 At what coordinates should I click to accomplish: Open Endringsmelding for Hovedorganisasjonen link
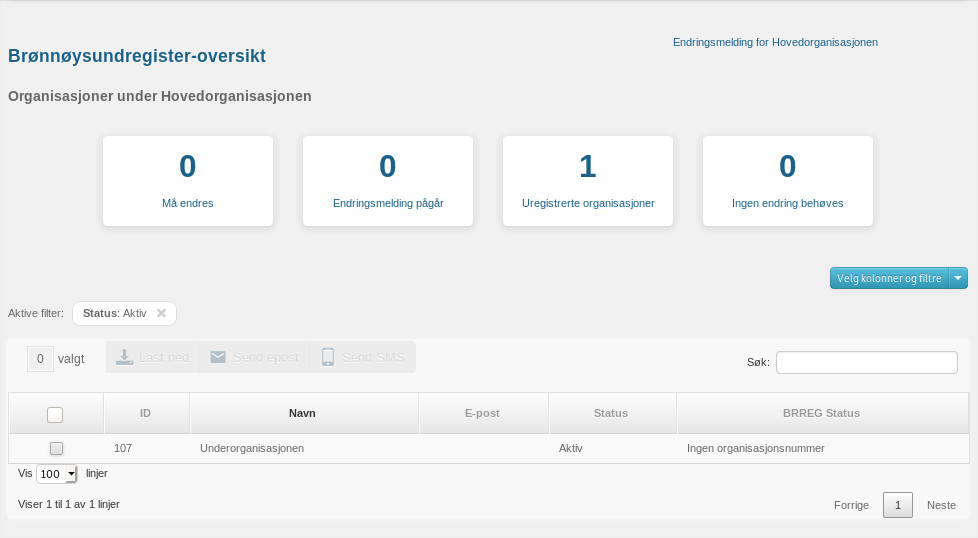click(x=775, y=42)
